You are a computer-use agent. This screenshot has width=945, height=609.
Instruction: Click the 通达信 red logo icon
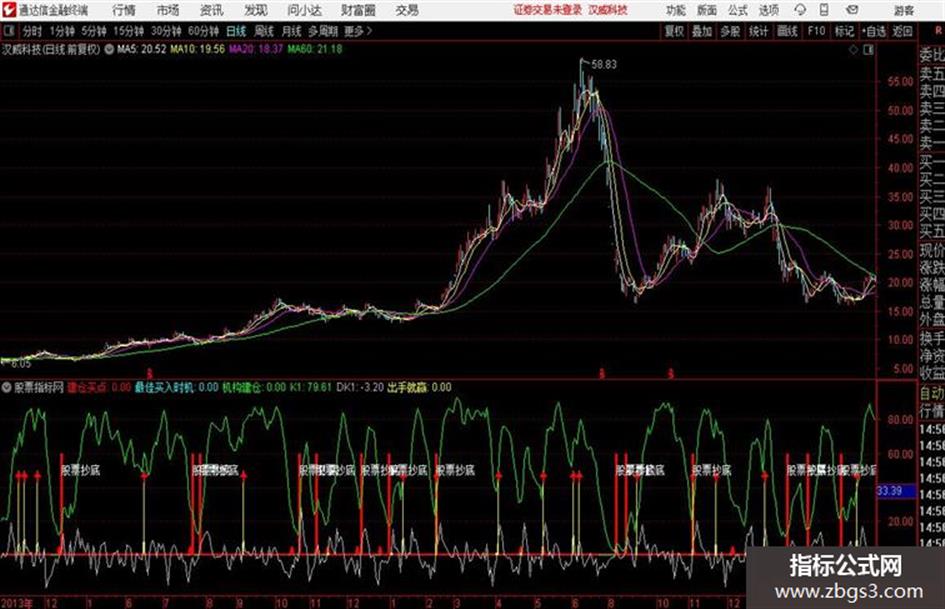pos(9,10)
